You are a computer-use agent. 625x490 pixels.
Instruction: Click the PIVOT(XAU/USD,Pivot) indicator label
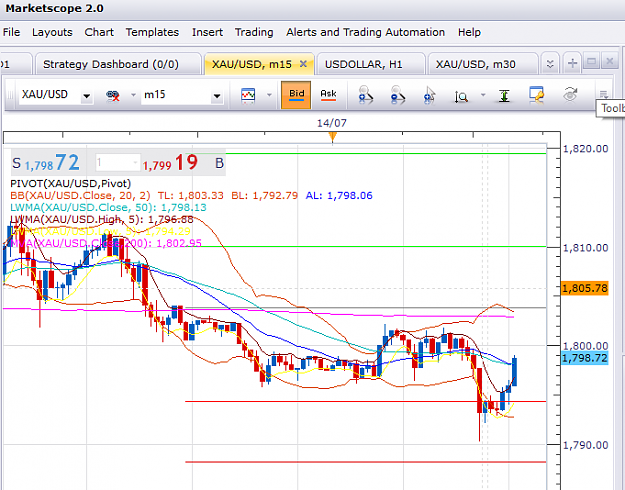click(x=71, y=183)
